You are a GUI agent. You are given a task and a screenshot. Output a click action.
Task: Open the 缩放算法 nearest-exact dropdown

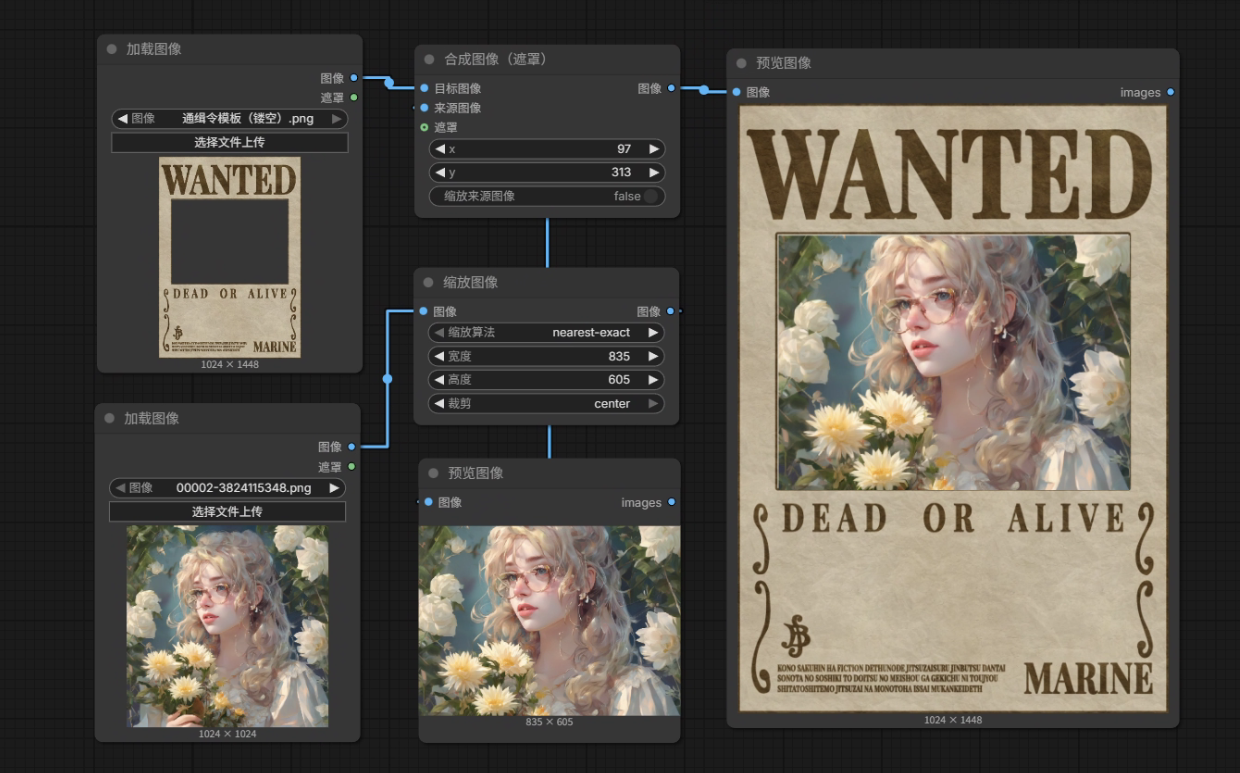pyautogui.click(x=547, y=332)
